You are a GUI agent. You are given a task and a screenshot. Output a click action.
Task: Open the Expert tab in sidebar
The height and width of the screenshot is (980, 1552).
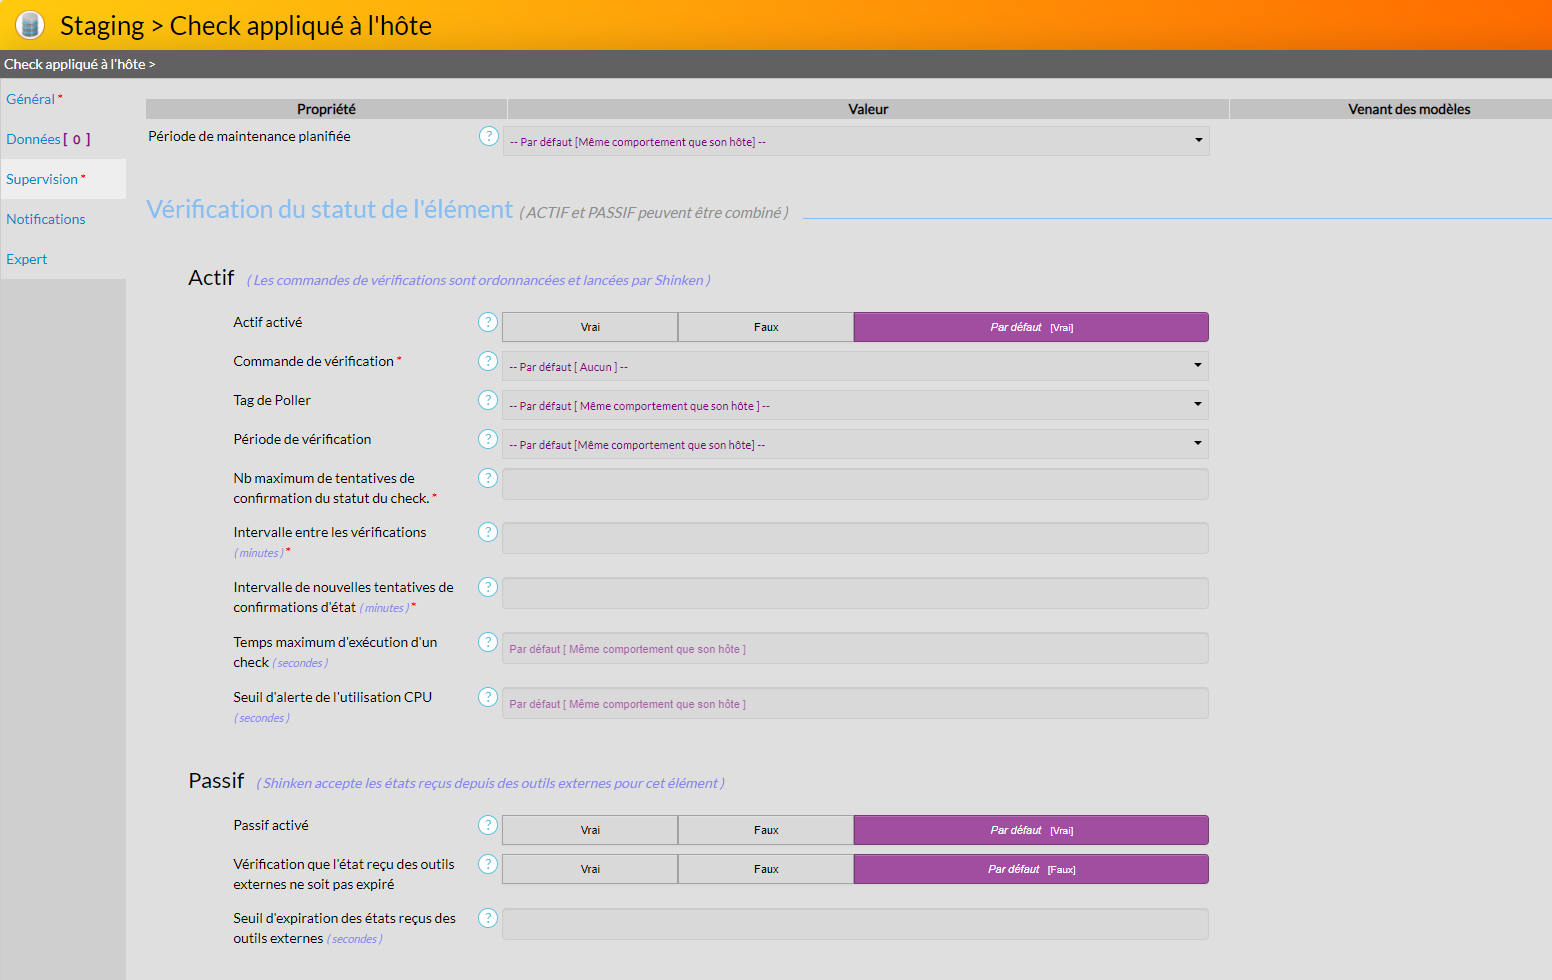coord(27,259)
